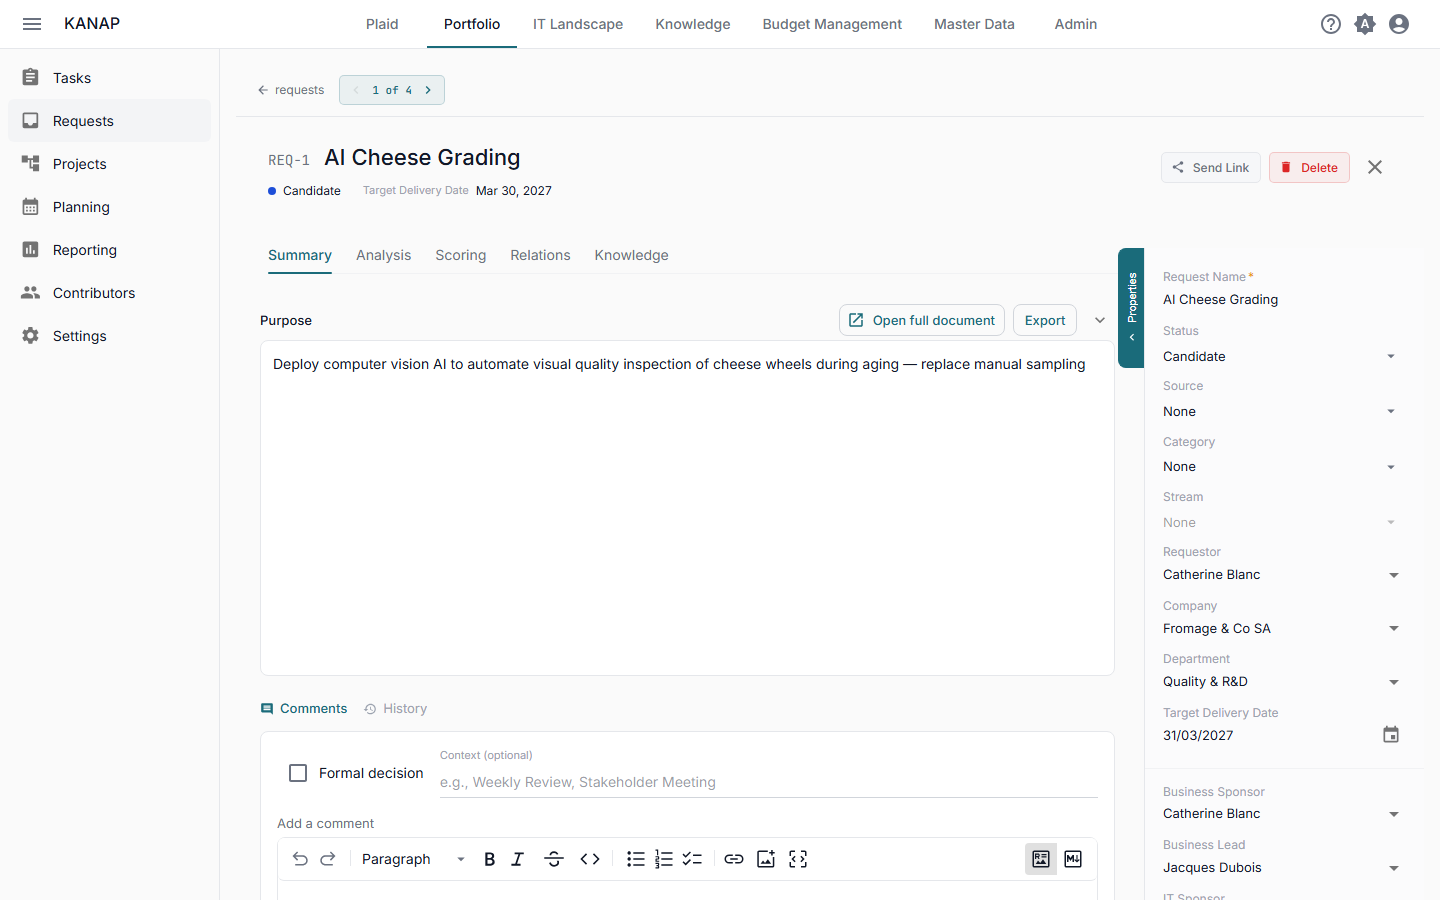Go to next request arrow
This screenshot has height=900, width=1440.
pos(428,90)
